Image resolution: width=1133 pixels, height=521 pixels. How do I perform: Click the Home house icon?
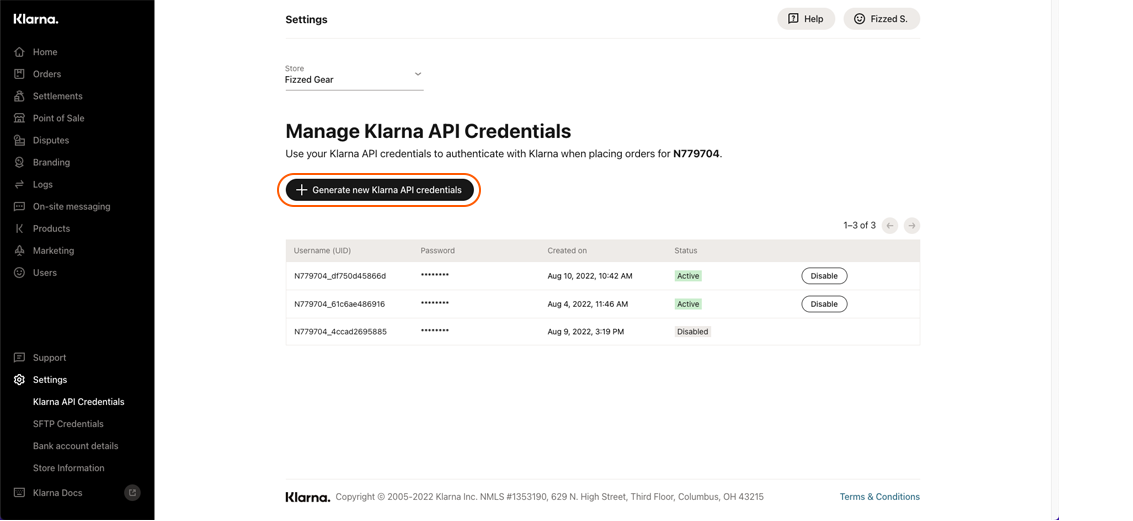[x=20, y=52]
